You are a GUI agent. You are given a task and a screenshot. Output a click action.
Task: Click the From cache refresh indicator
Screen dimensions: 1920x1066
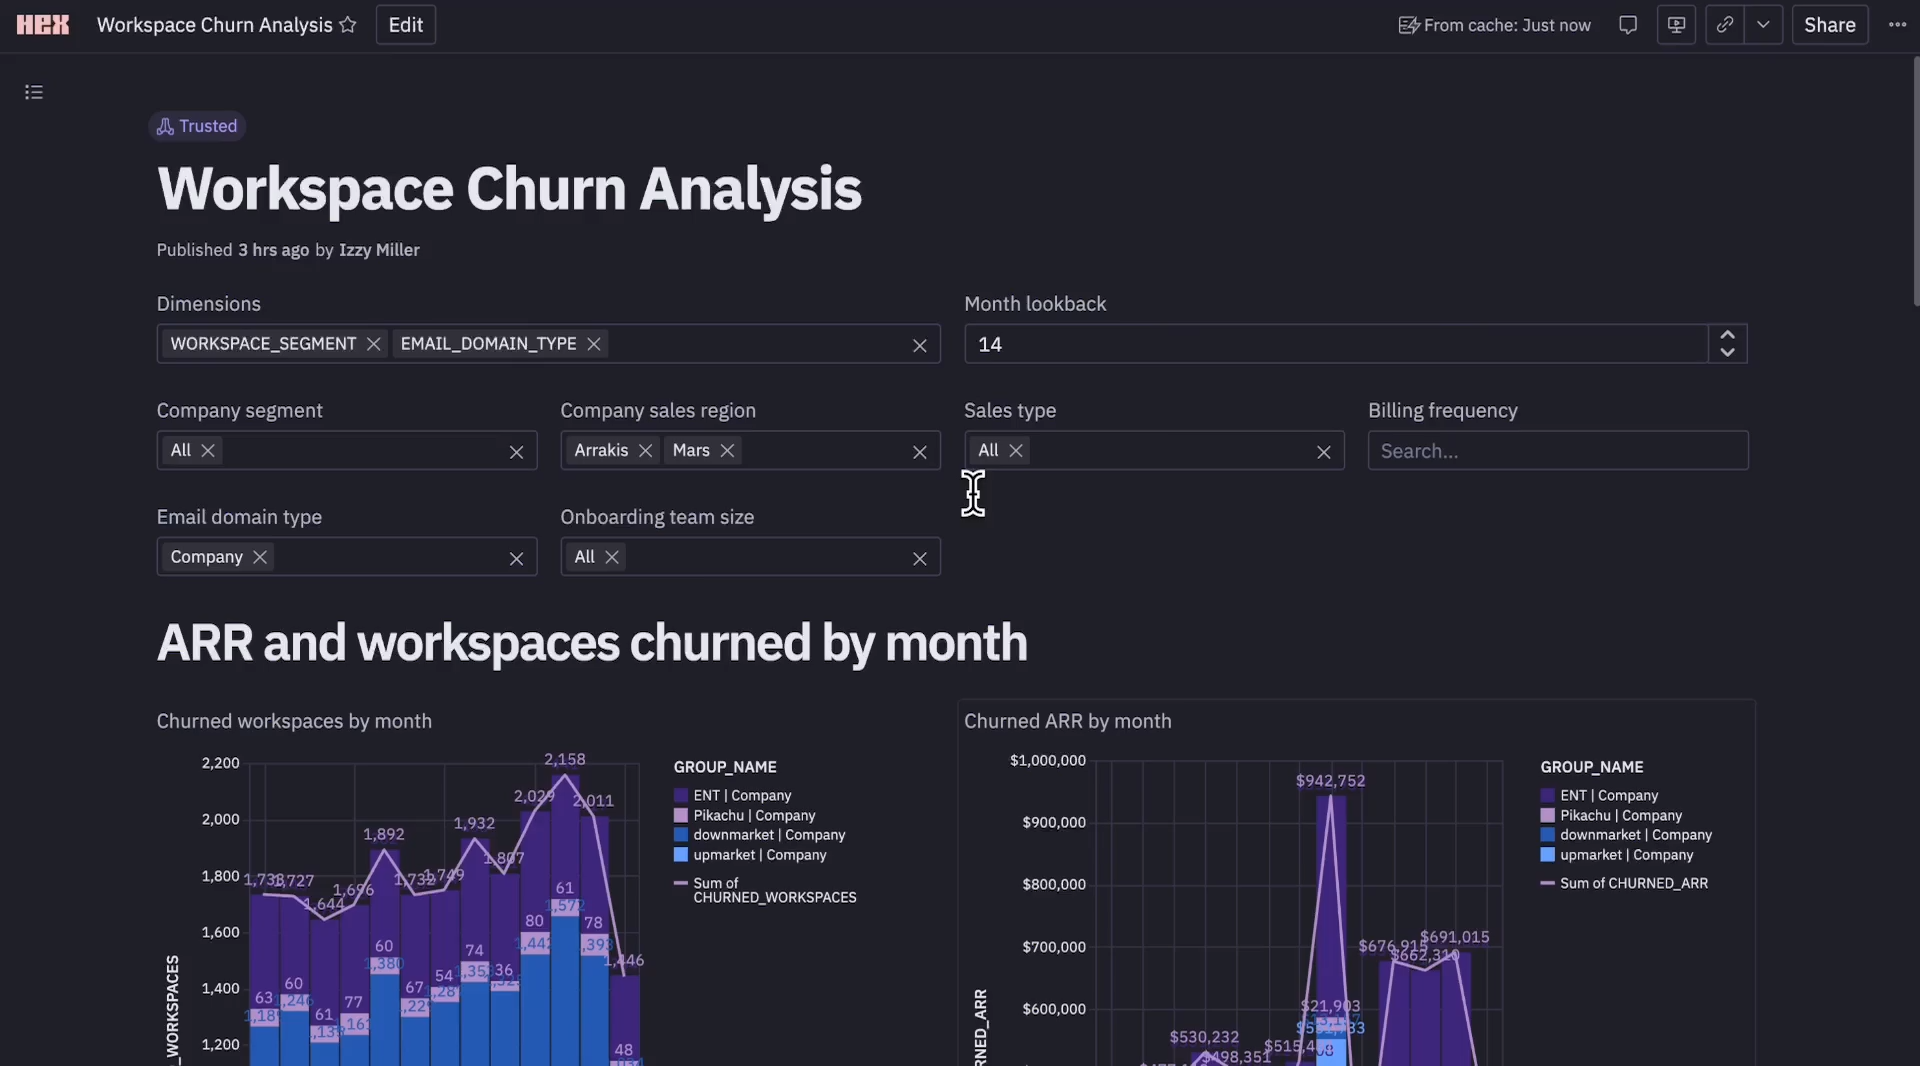[1494, 25]
